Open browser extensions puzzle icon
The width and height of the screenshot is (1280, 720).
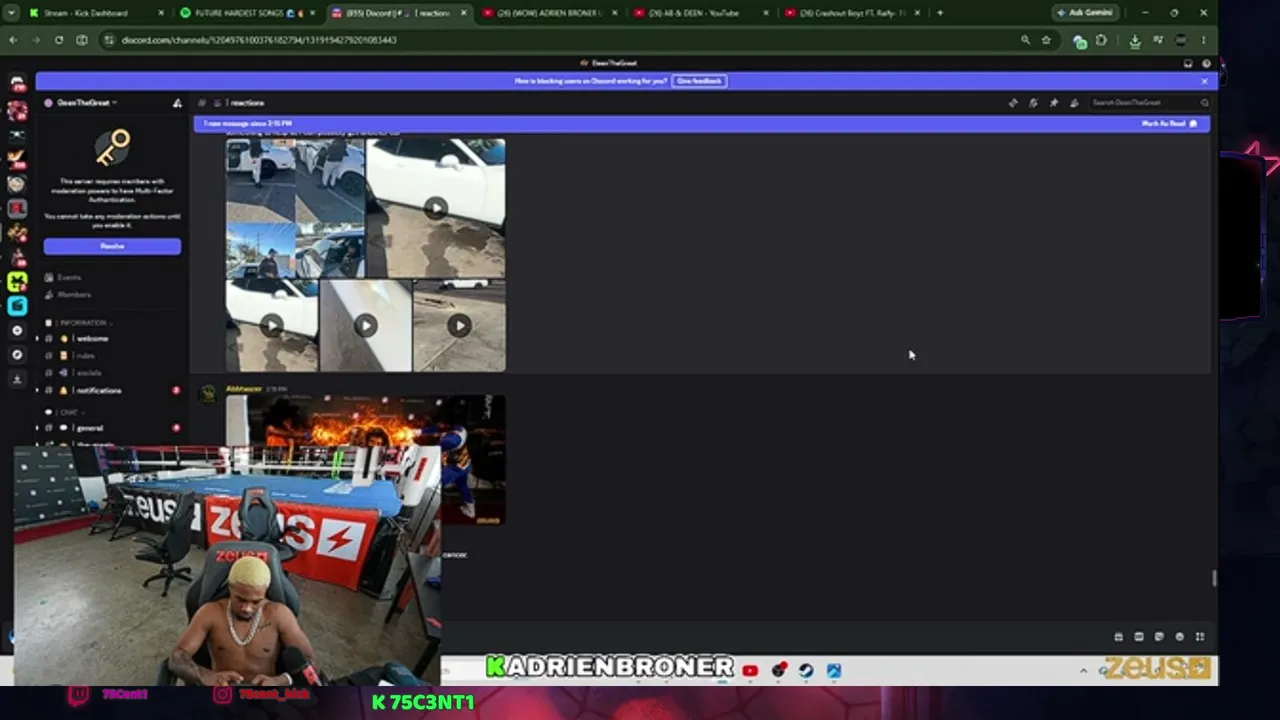point(1101,40)
